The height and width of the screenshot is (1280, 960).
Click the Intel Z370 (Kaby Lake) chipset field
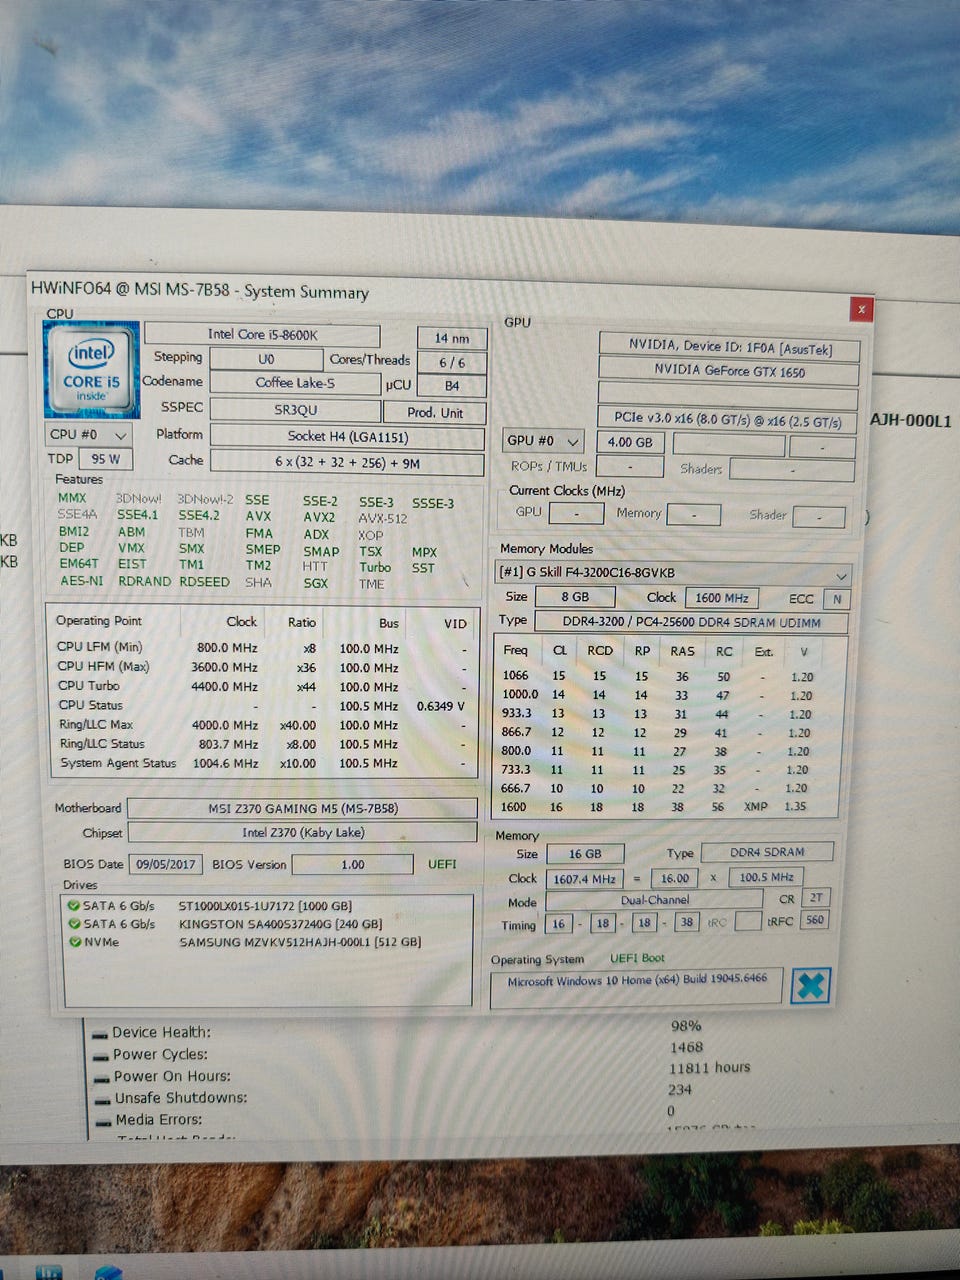click(x=302, y=832)
